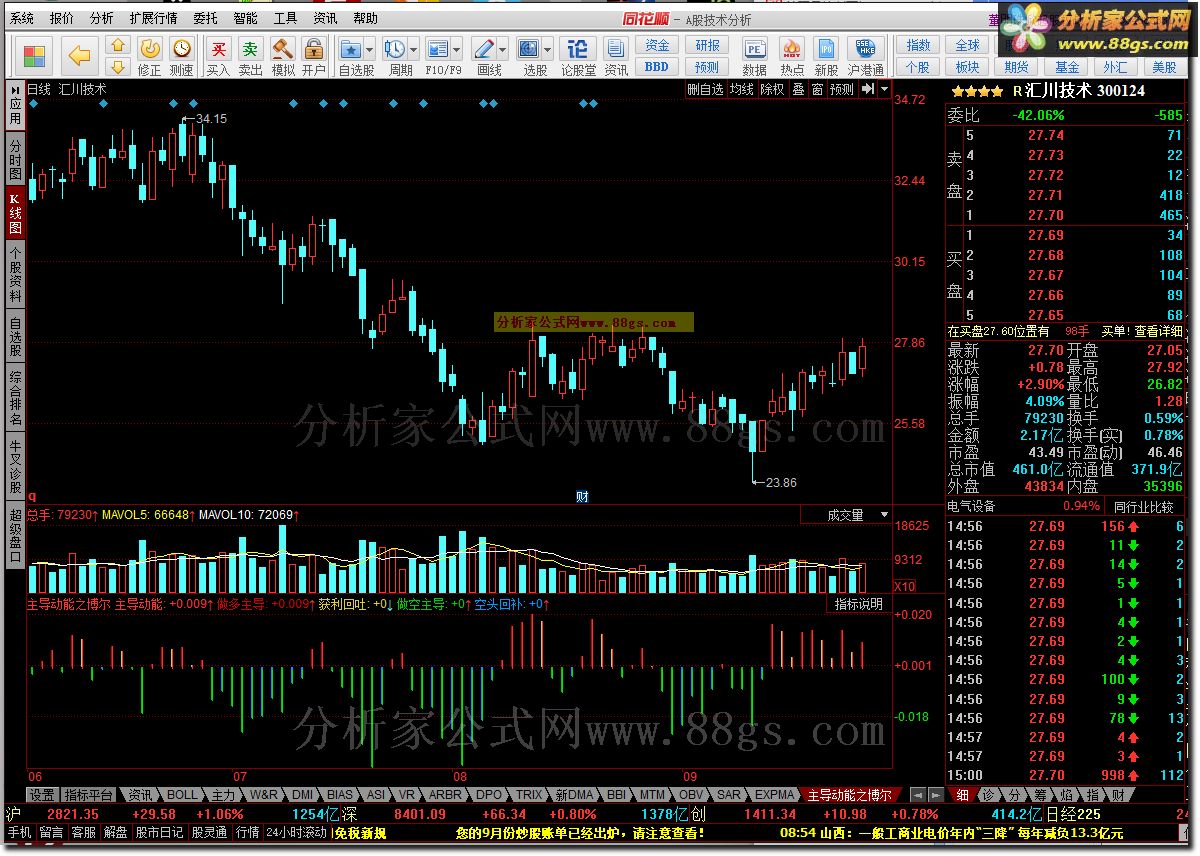Click the 删自选 button
Screen dimensions: 1200x856
pos(705,89)
